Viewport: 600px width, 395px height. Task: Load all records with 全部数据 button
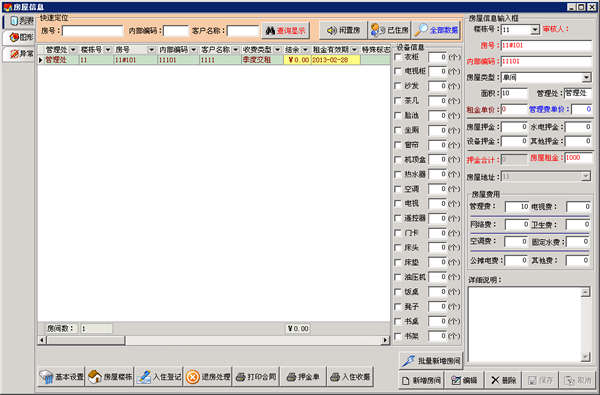click(436, 30)
